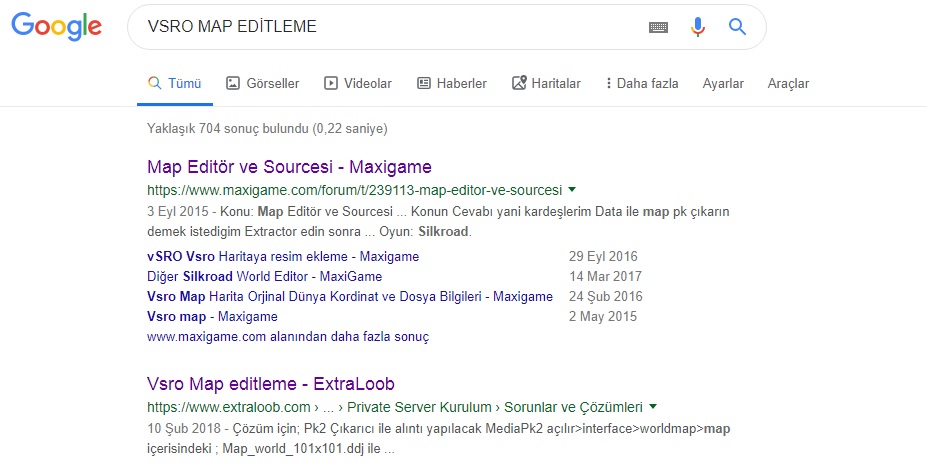The image size is (927, 473).
Task: Open Vsro Map Harita Orjinal Dünya Kordinat link
Action: point(350,297)
